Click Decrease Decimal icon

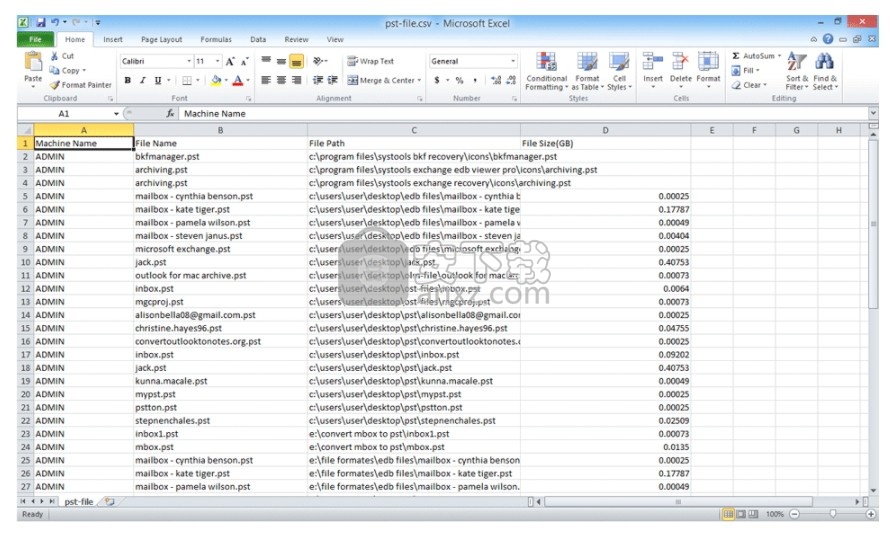(x=511, y=80)
